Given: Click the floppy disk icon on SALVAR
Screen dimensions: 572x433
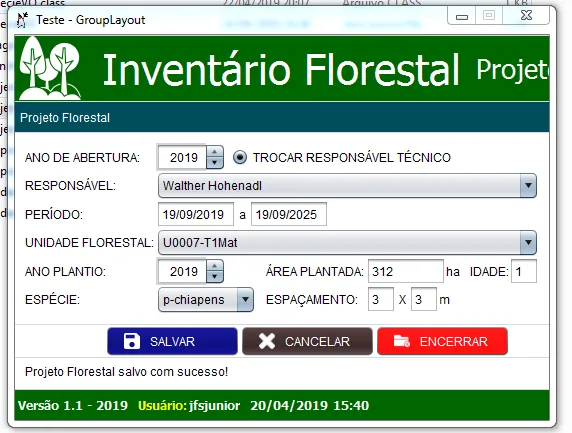Looking at the screenshot, I should point(132,341).
